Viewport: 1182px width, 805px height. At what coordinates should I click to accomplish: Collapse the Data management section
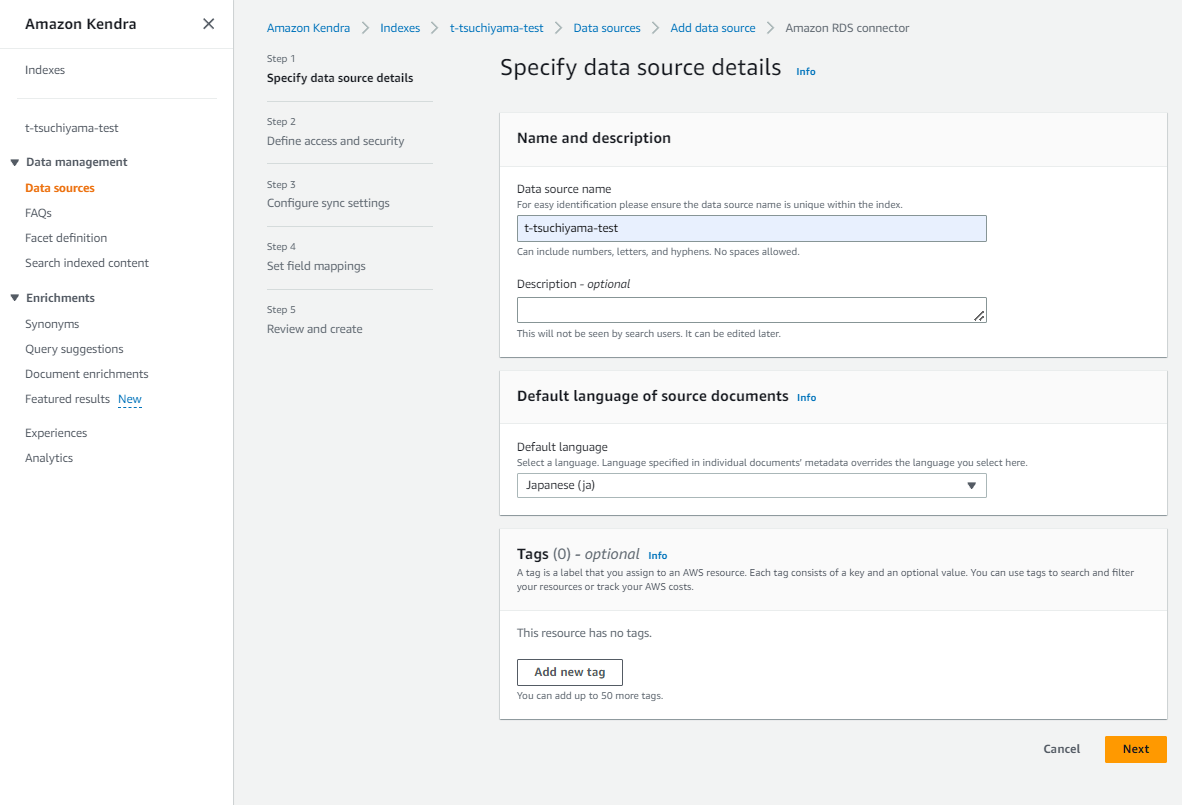coord(14,162)
